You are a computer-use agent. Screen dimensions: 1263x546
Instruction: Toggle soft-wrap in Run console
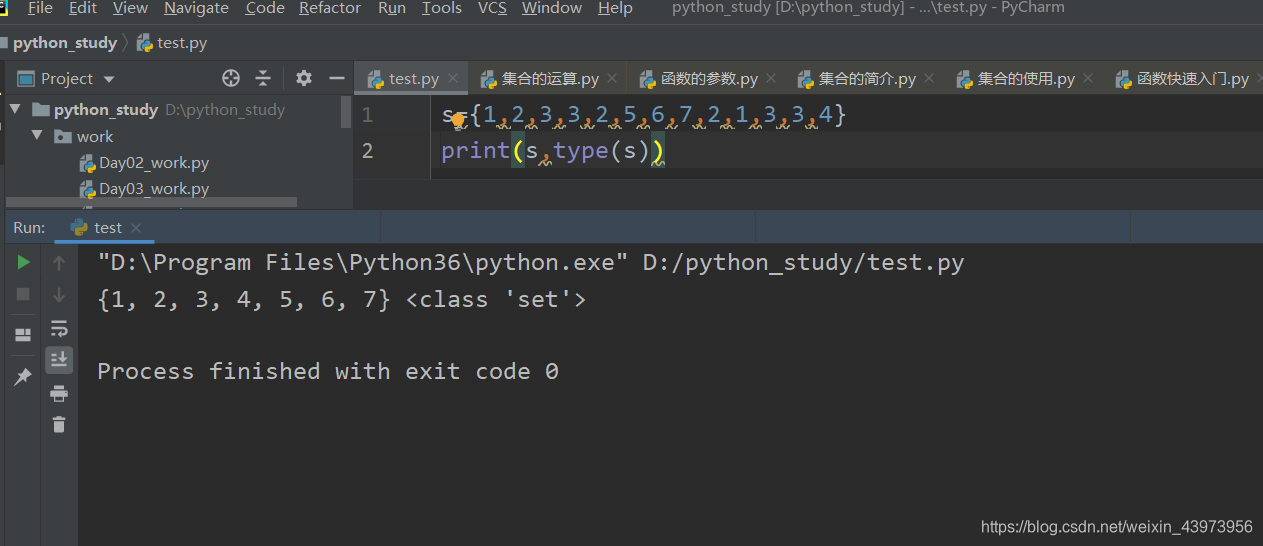click(59, 328)
